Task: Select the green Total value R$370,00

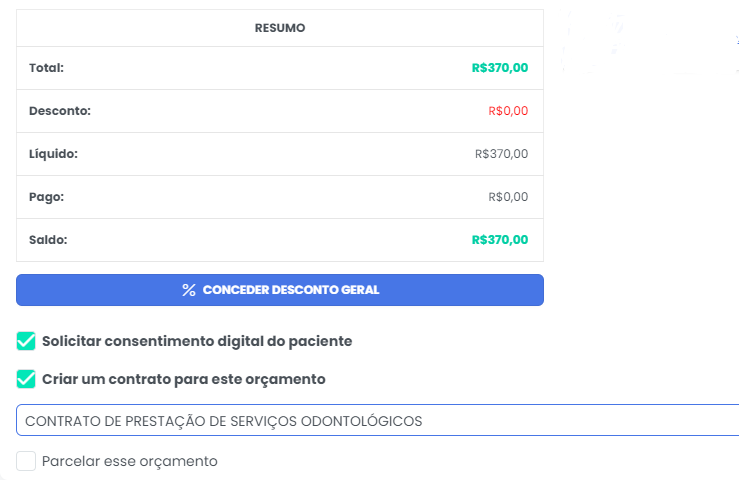Action: coord(500,68)
